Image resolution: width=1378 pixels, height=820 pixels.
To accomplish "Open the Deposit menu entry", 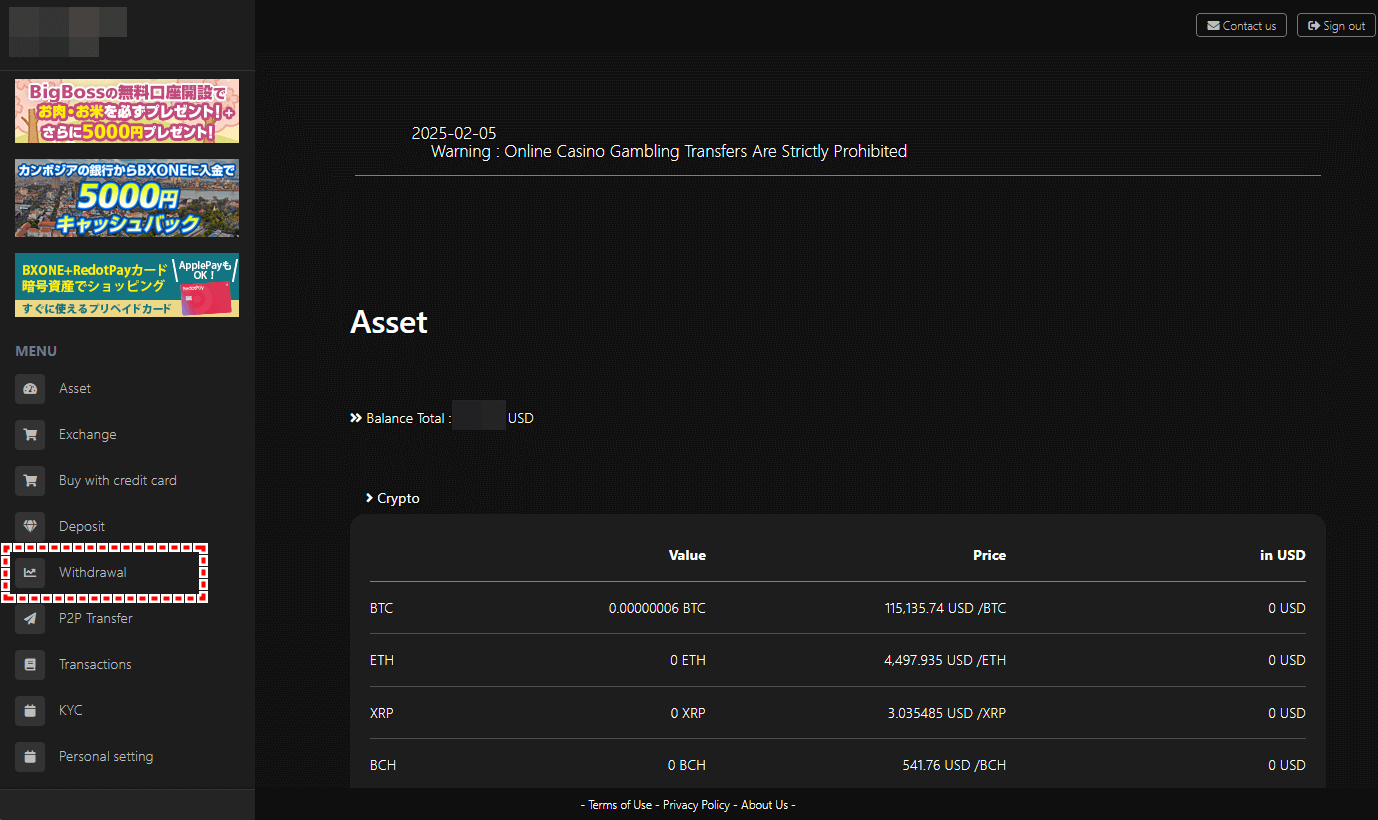I will [x=82, y=527].
